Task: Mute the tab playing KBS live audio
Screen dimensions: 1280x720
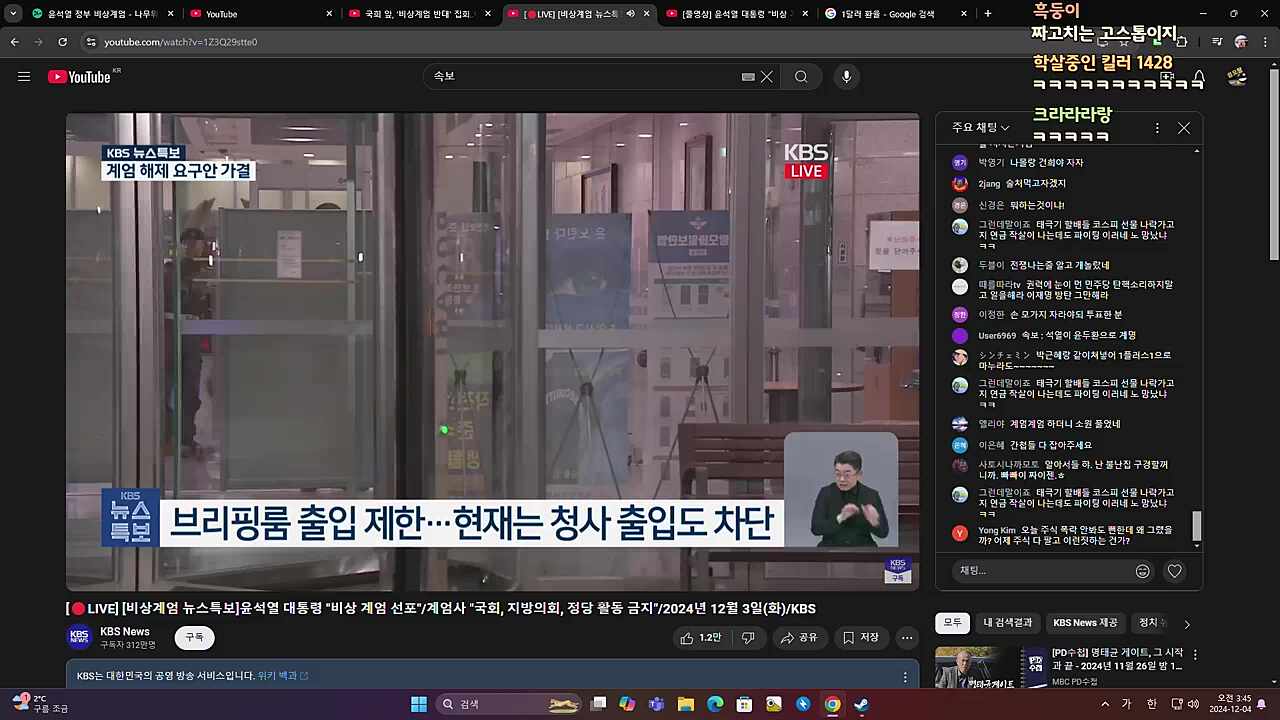Action: [x=630, y=14]
